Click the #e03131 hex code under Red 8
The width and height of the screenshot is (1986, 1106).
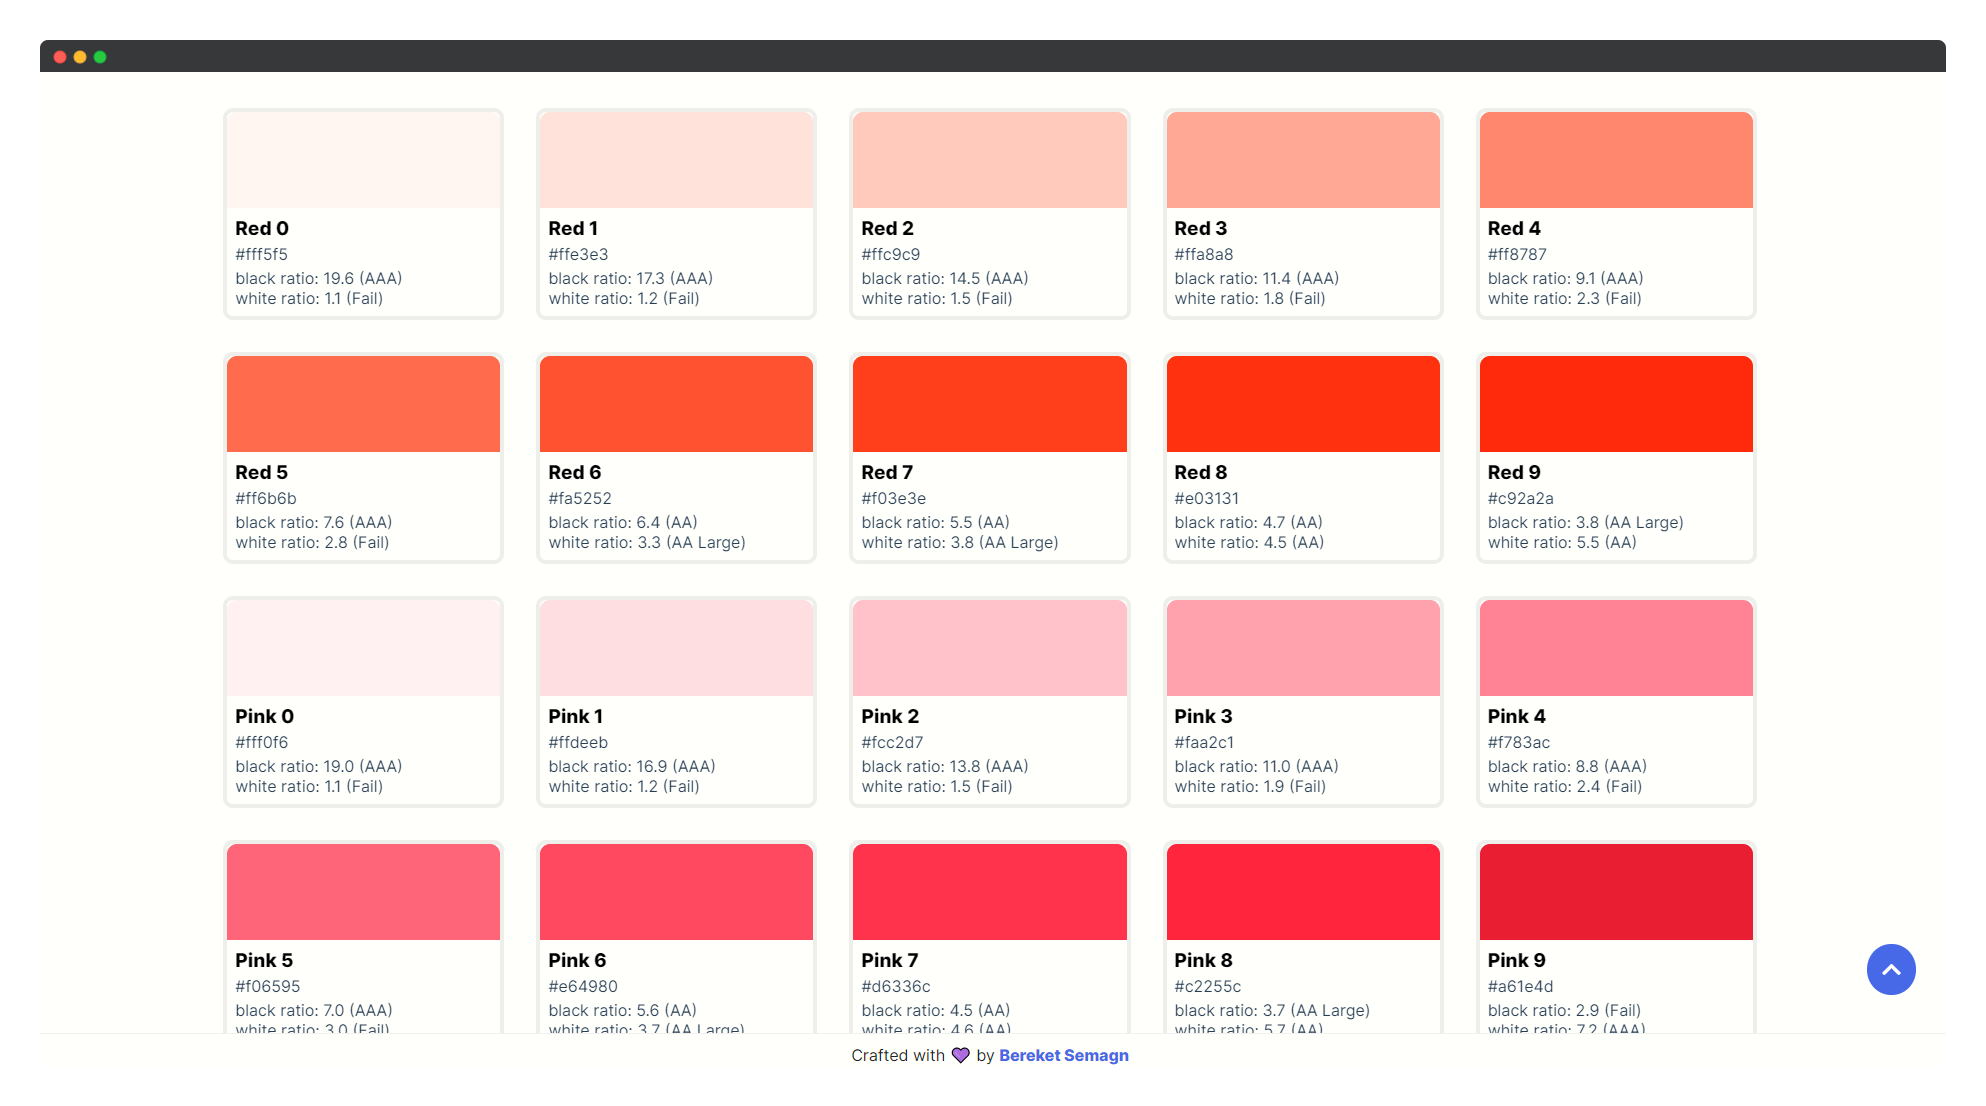tap(1206, 499)
